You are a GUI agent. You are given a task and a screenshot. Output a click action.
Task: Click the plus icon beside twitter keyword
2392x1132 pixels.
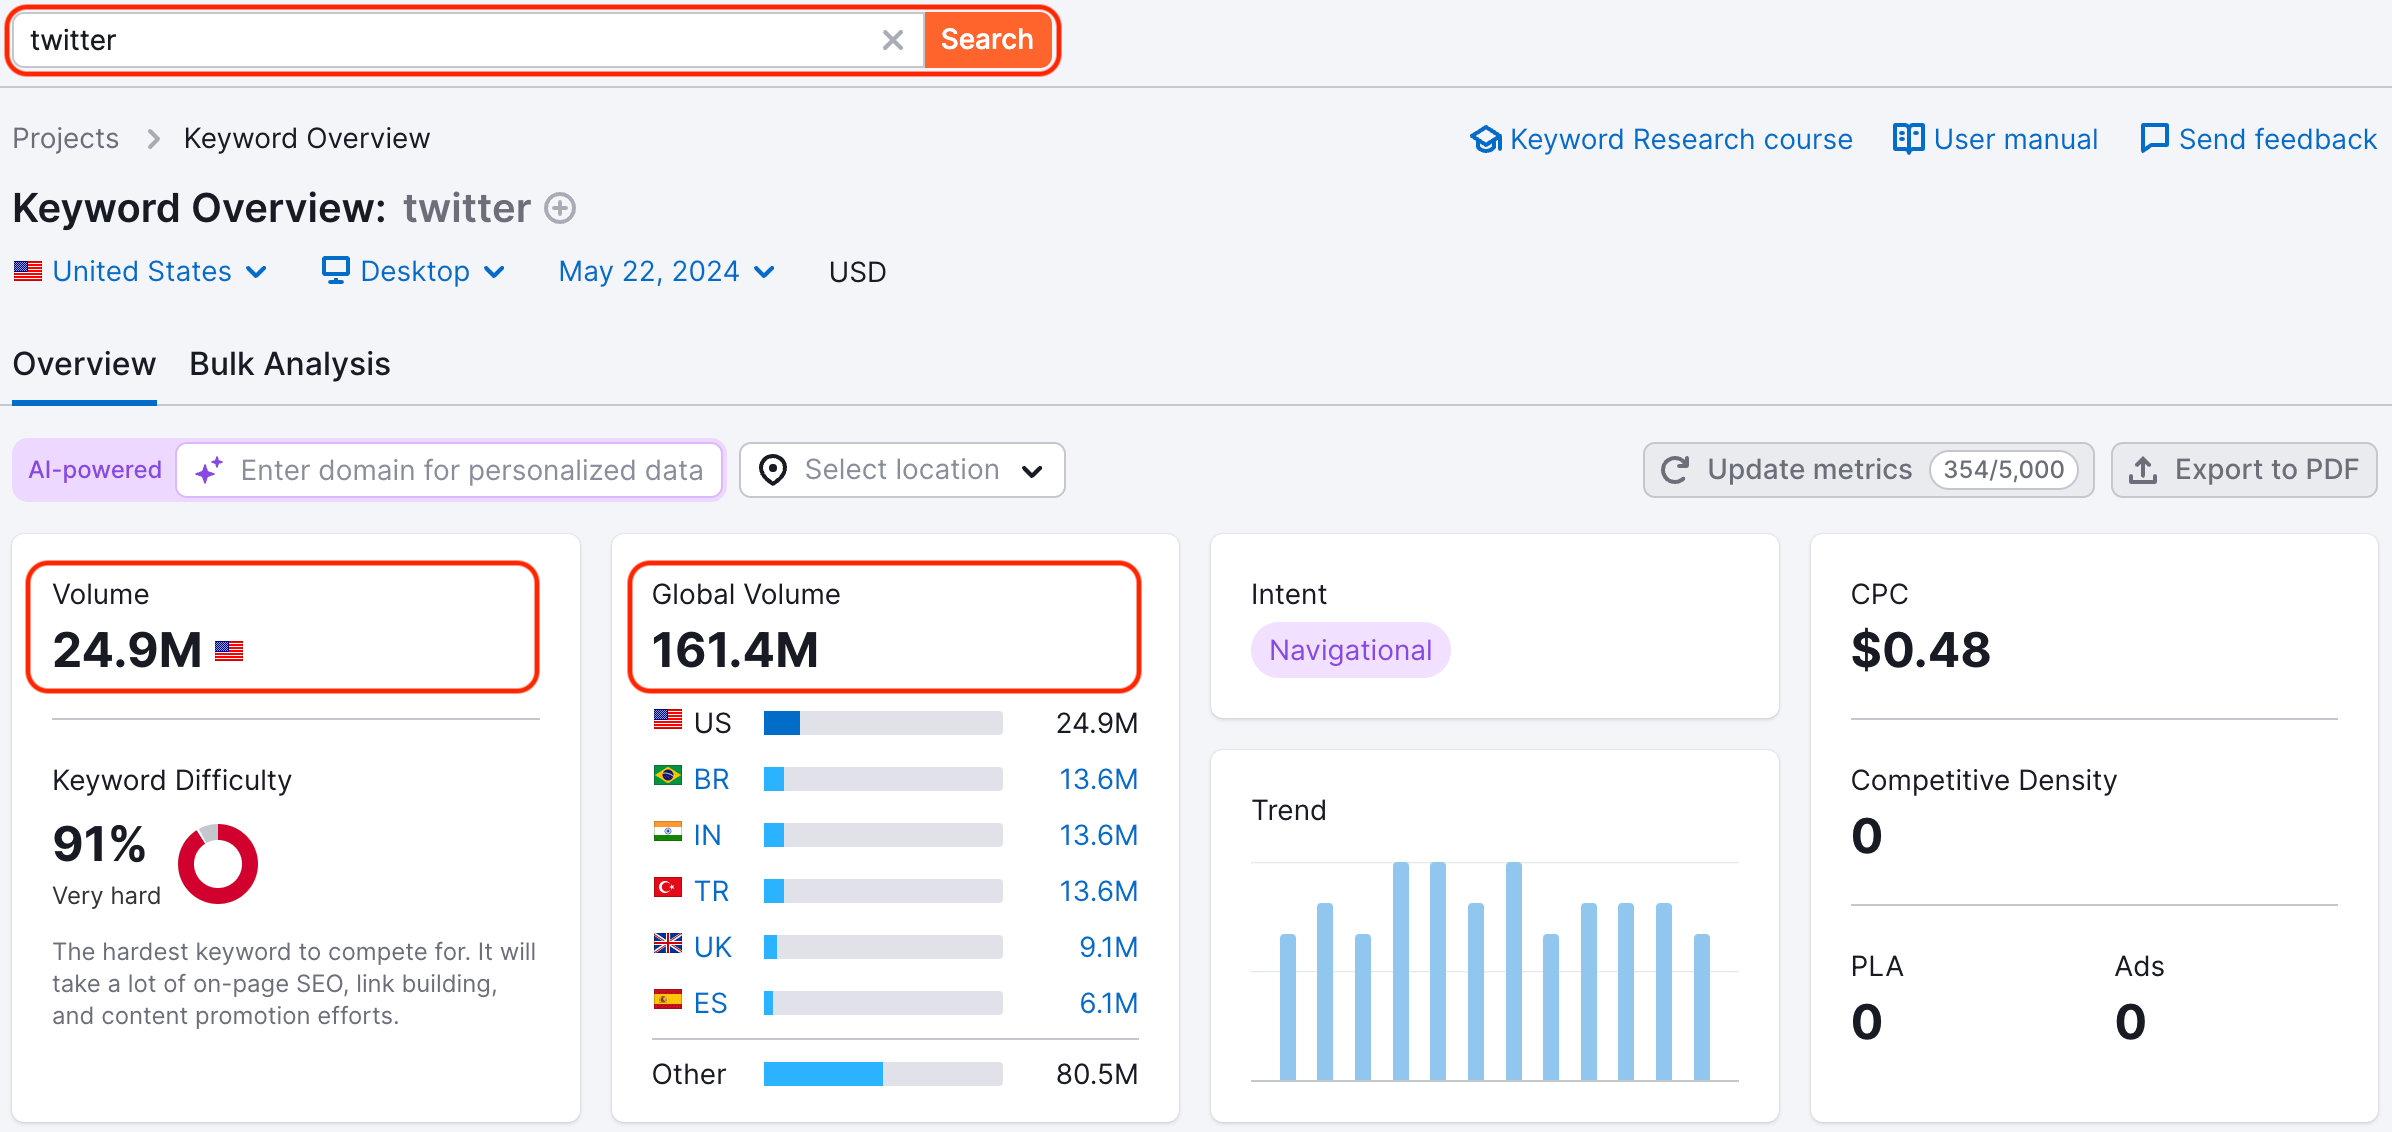point(560,208)
